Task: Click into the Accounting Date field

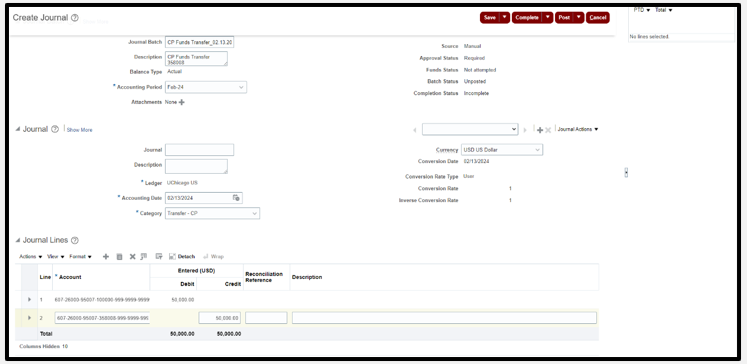Action: [x=198, y=198]
